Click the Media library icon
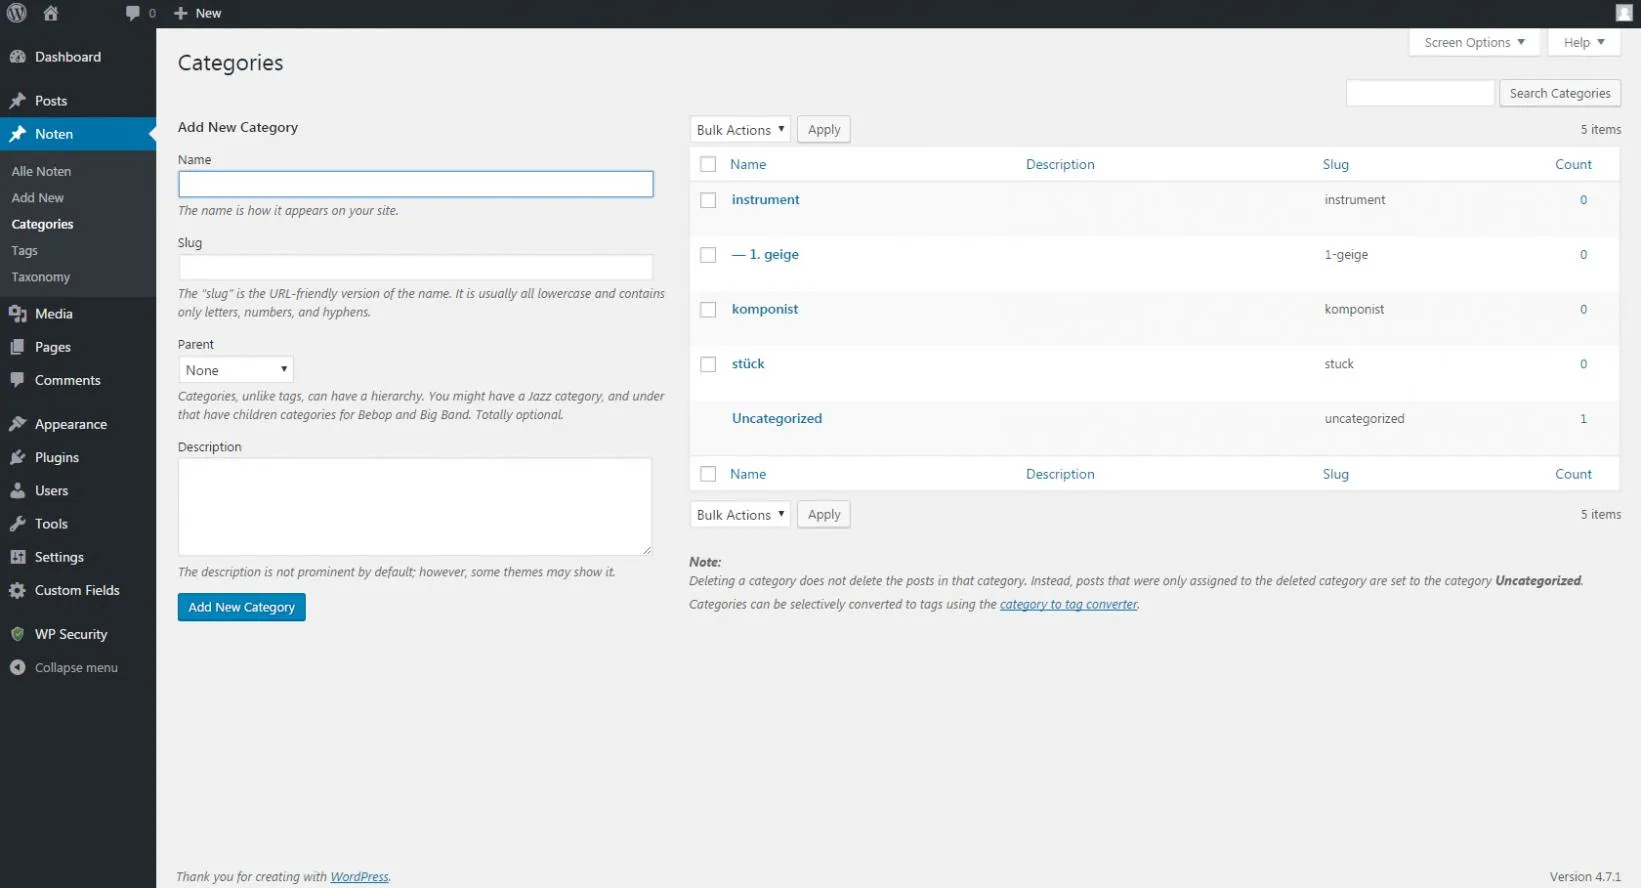This screenshot has width=1641, height=888. click(x=17, y=314)
